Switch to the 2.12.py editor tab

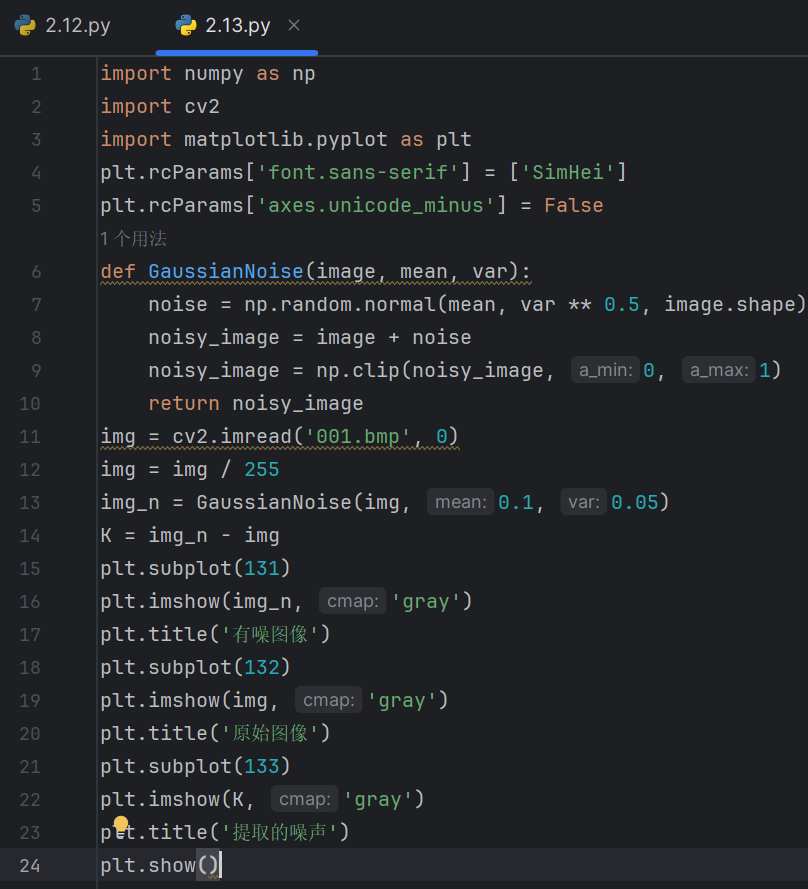point(62,26)
